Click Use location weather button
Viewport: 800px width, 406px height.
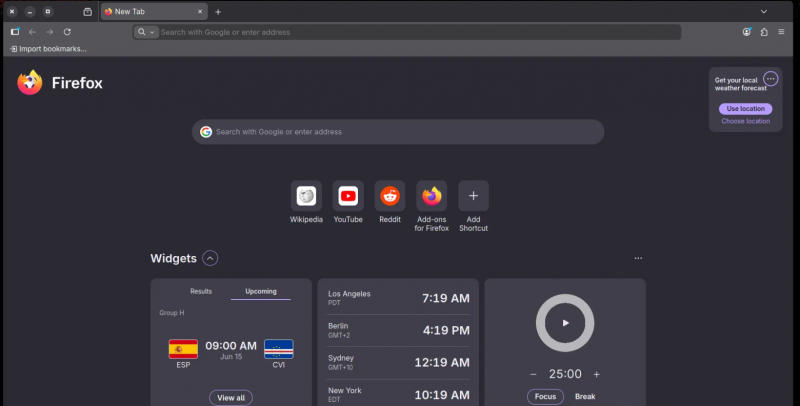(x=745, y=109)
